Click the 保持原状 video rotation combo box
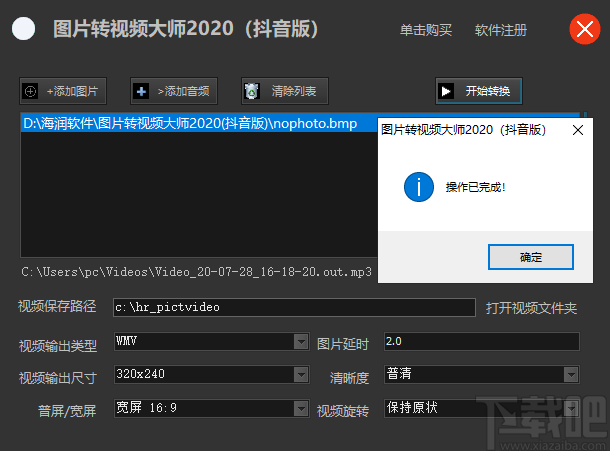Viewport: 610px width, 451px height. (x=482, y=408)
